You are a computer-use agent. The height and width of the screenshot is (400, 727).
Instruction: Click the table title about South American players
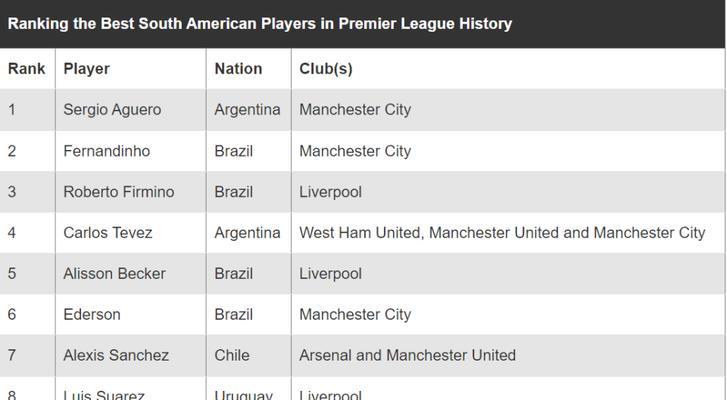(x=260, y=24)
